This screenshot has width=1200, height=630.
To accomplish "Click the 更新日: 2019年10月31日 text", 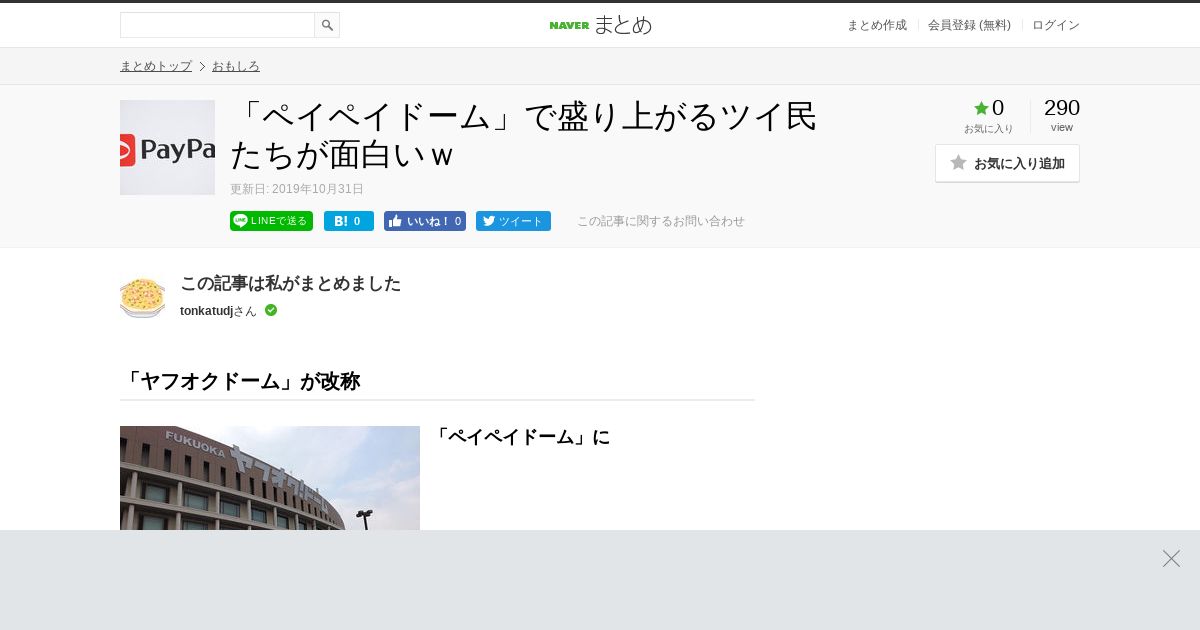I will (297, 189).
